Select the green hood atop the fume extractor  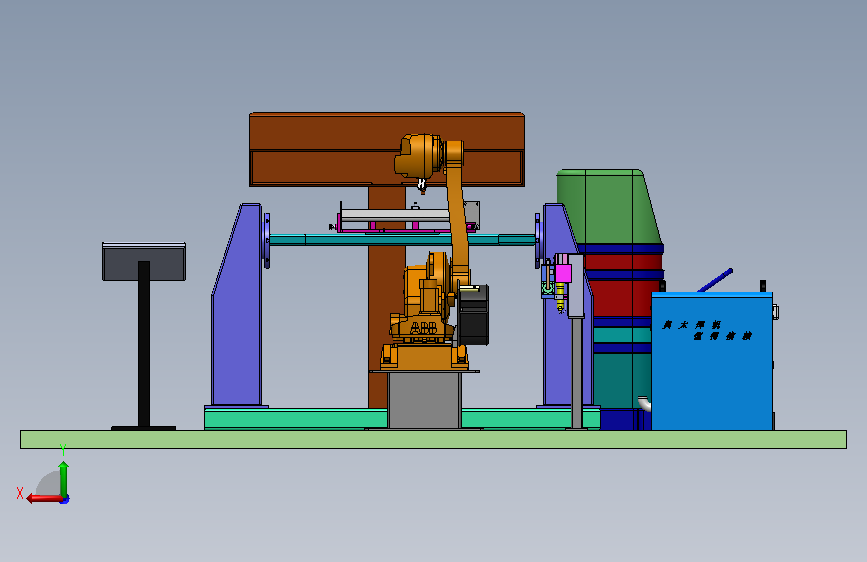[608, 206]
